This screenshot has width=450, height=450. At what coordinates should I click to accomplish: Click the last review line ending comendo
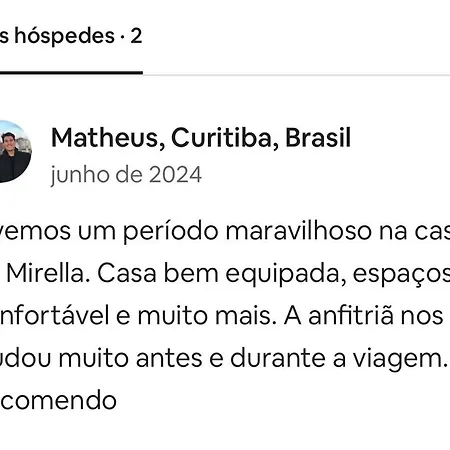click(58, 401)
